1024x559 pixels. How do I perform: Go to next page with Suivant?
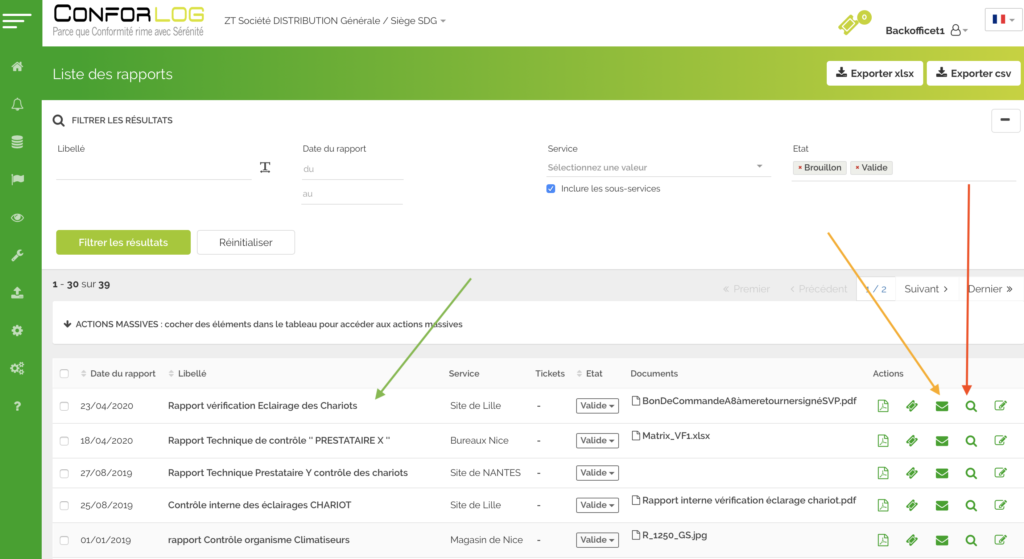(926, 289)
